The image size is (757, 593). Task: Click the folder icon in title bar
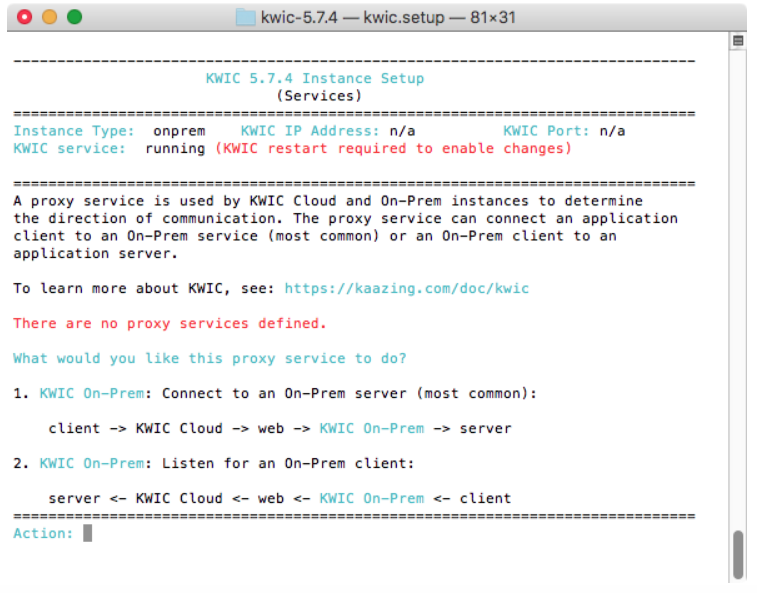[245, 17]
